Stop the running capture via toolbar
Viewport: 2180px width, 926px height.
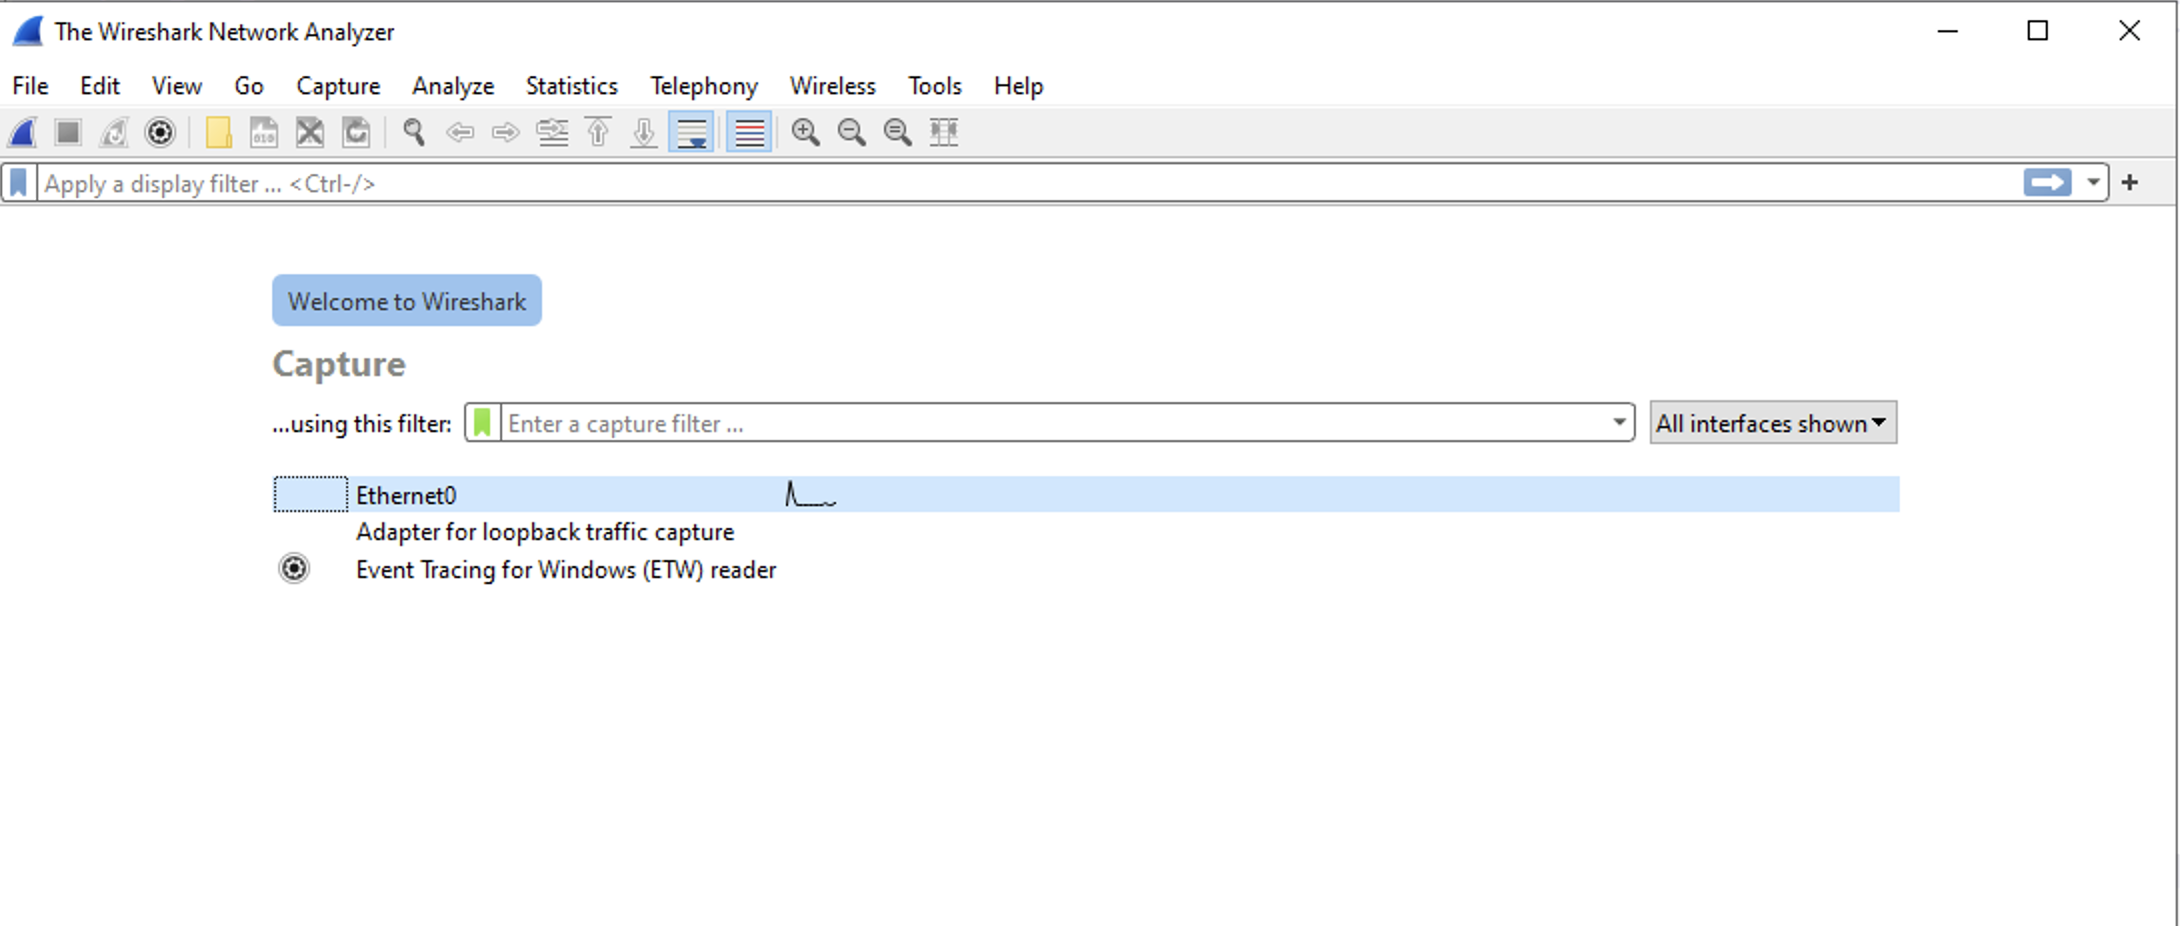[68, 132]
